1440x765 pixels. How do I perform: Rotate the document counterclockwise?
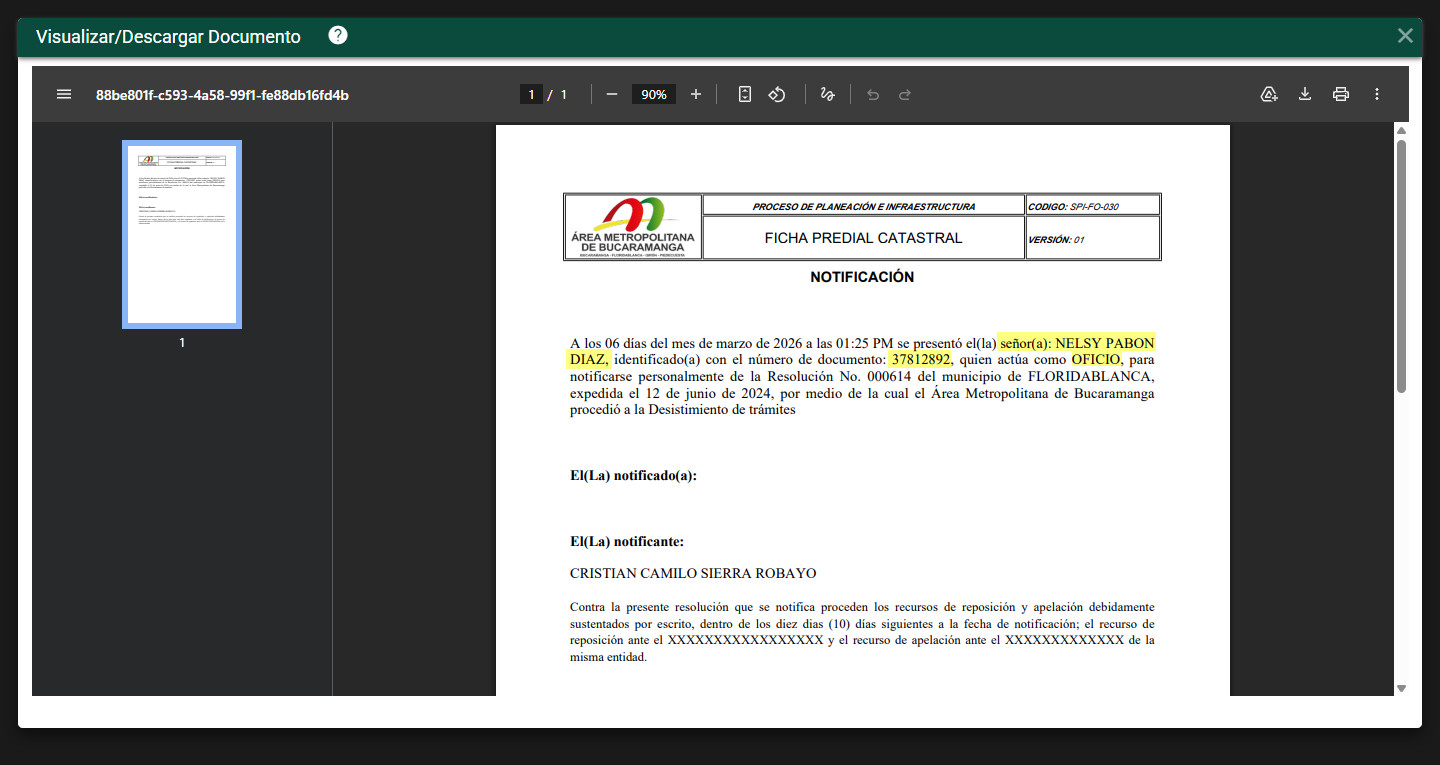point(777,94)
